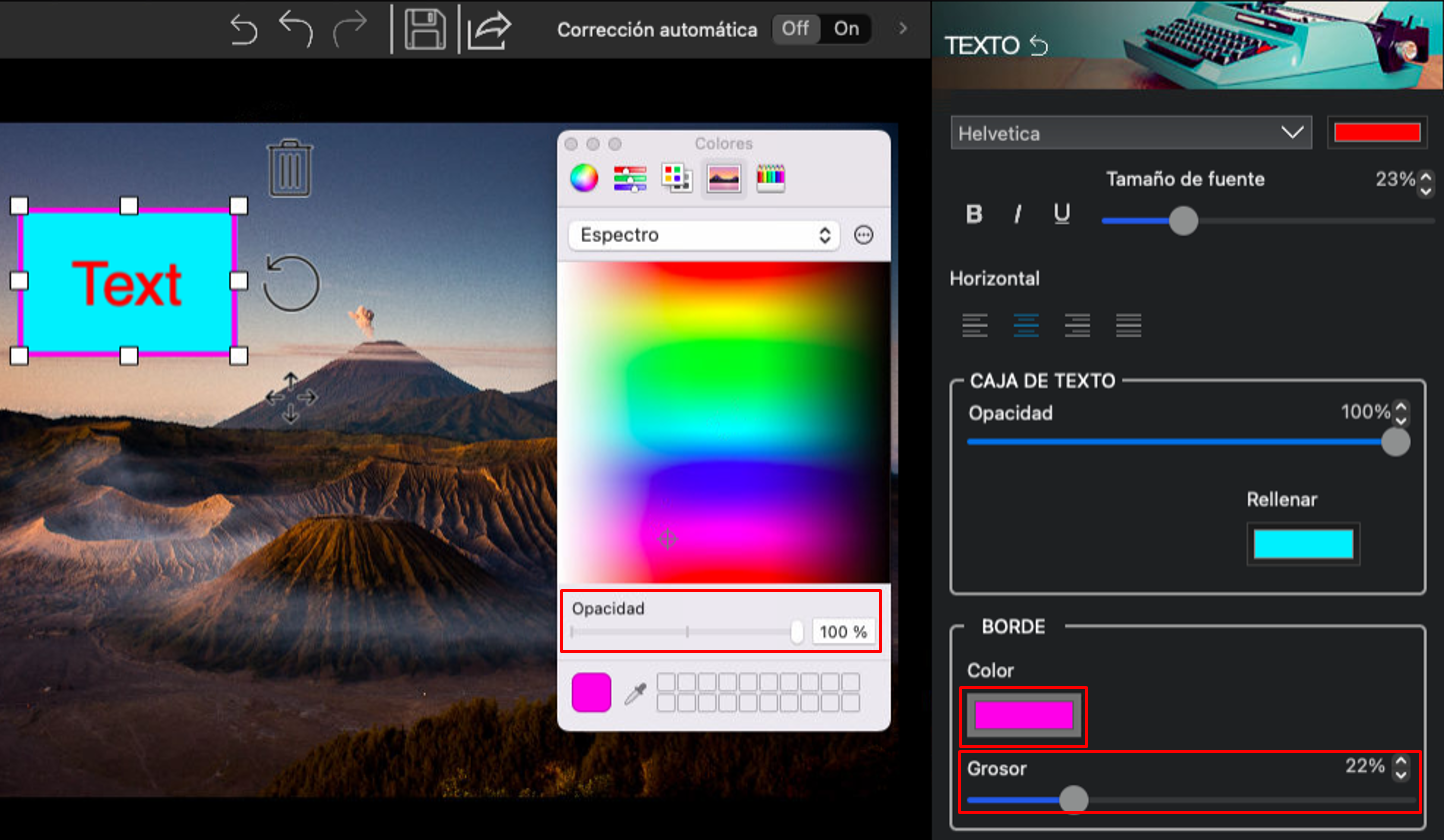Toggle underline text formatting
Screen dimensions: 1444x840
1062,214
